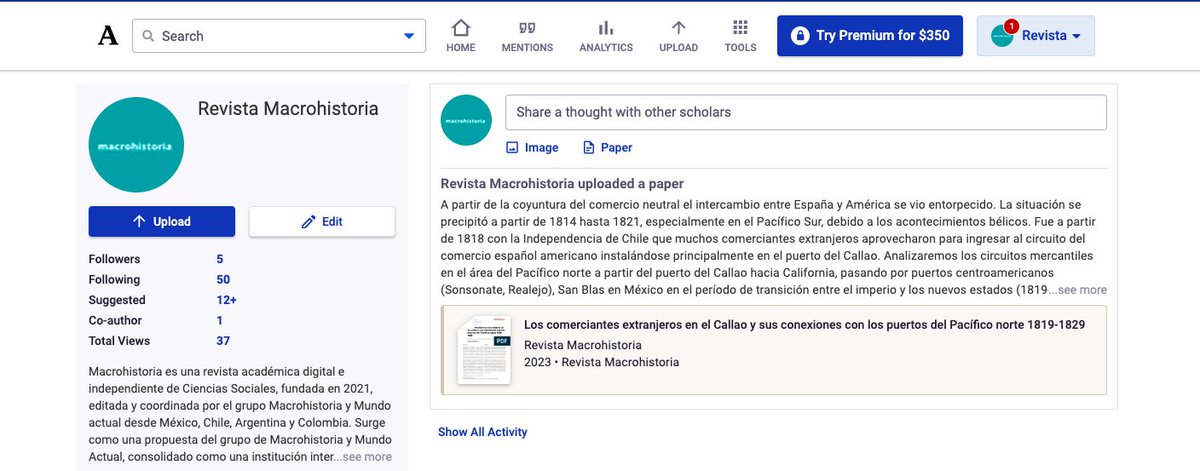Click the notification badge on account avatar
The image size is (1200, 471).
click(x=1011, y=26)
